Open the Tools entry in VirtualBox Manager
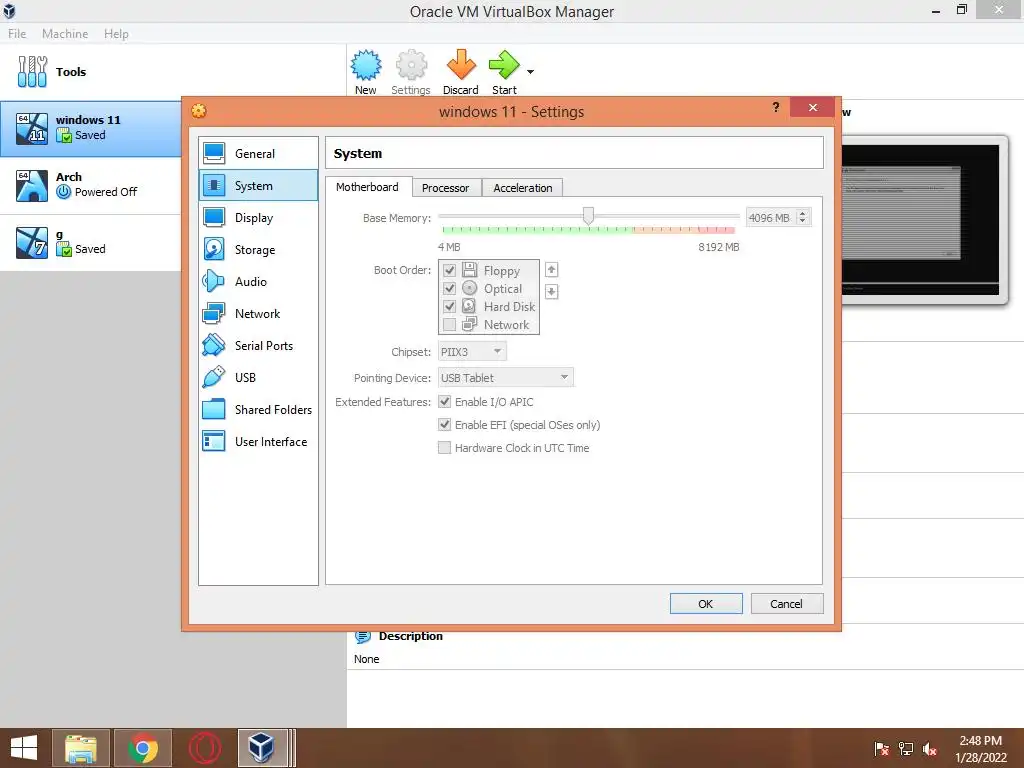 [x=173, y=72]
